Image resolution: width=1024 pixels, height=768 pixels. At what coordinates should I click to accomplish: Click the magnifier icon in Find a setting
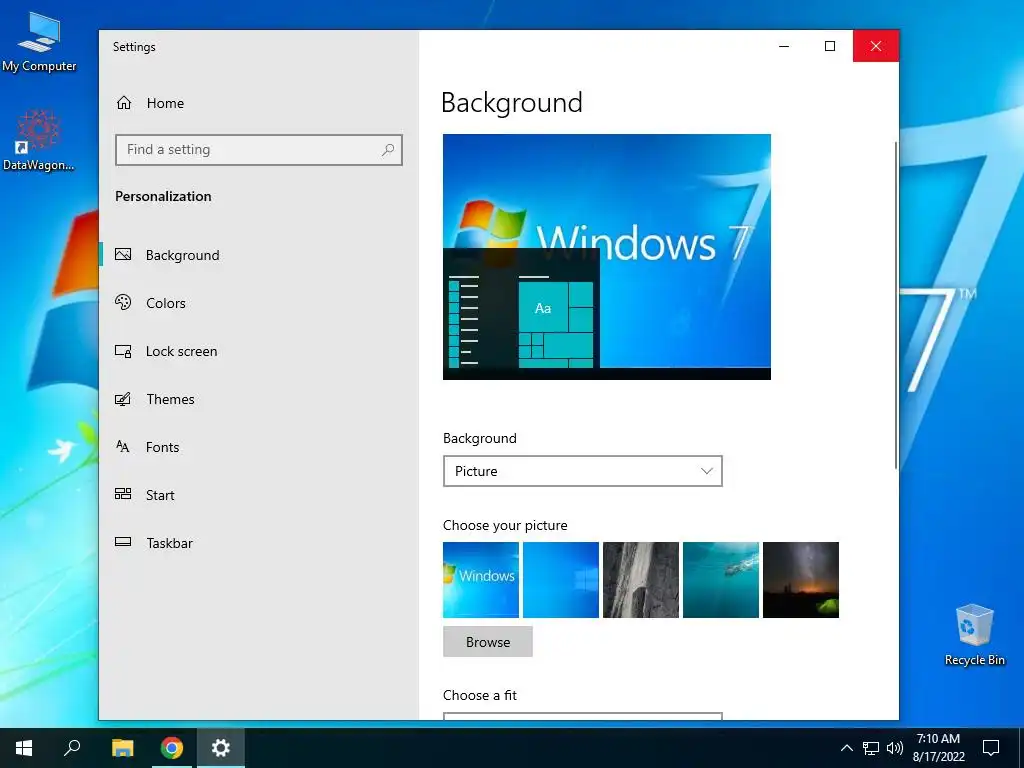pyautogui.click(x=388, y=150)
